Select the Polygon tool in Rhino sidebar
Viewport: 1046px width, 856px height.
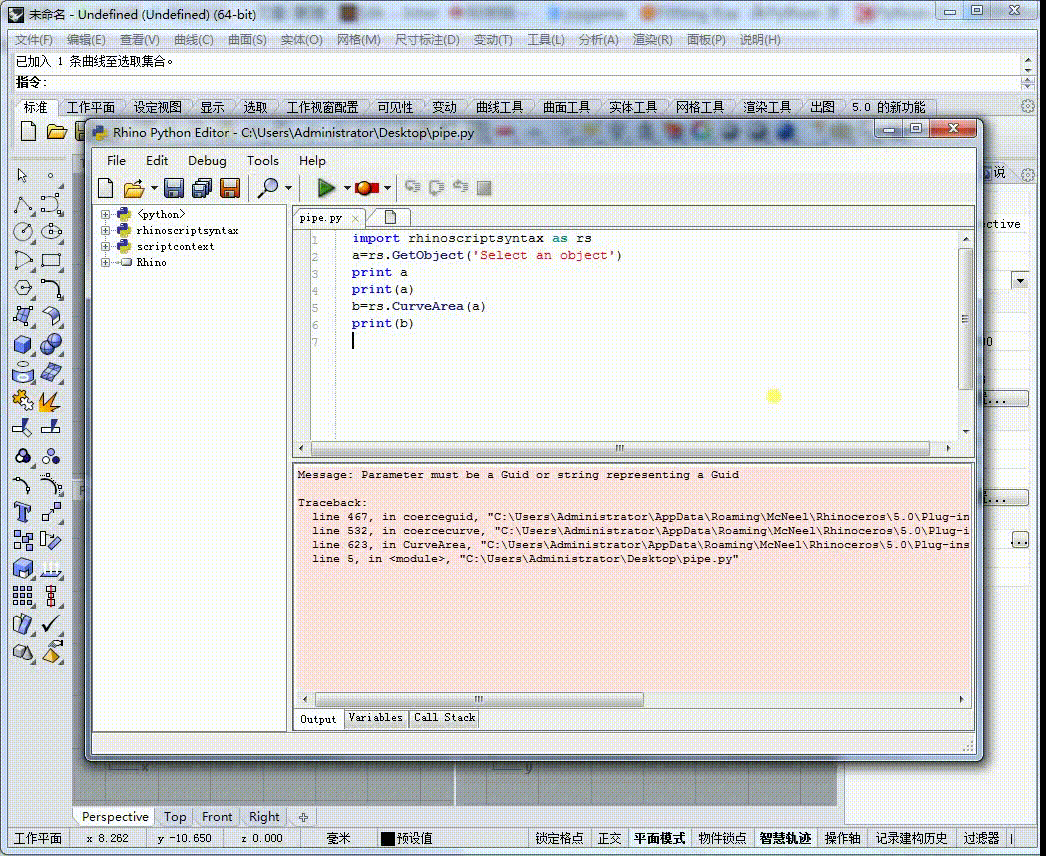pyautogui.click(x=23, y=288)
